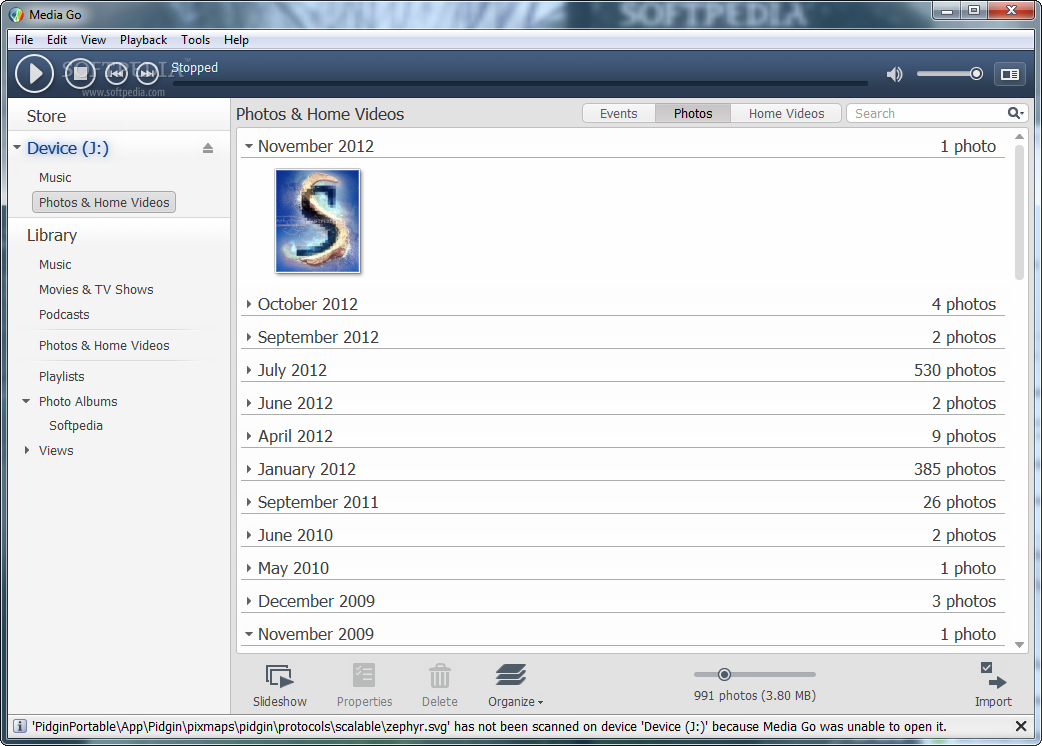This screenshot has width=1042, height=746.
Task: Start a Slideshow
Action: point(280,686)
